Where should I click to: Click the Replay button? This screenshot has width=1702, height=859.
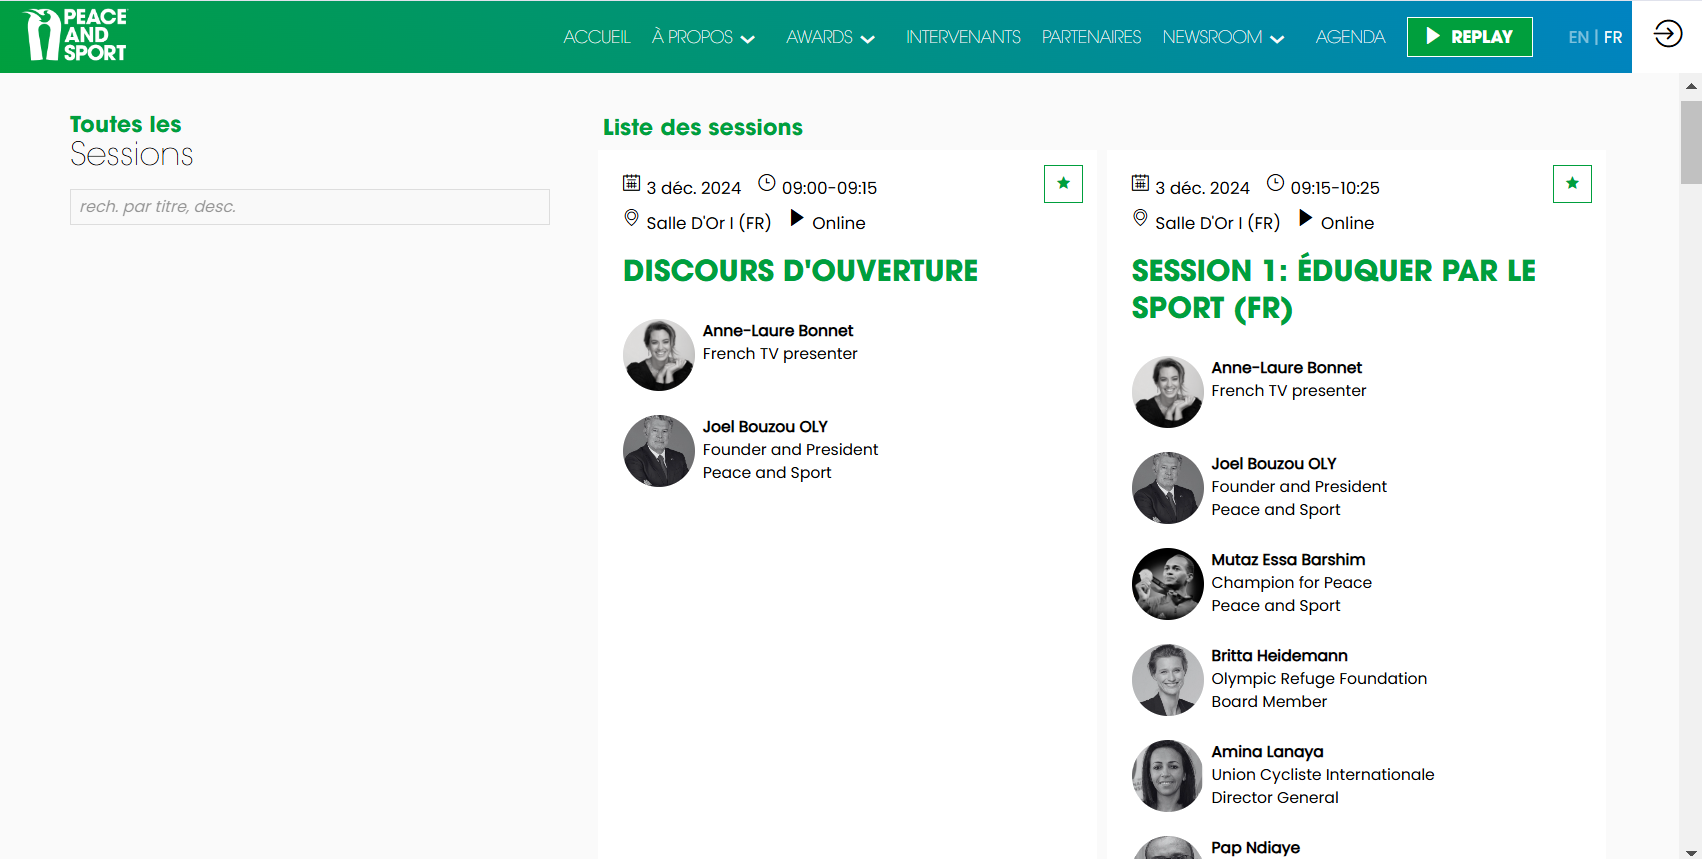point(1469,37)
